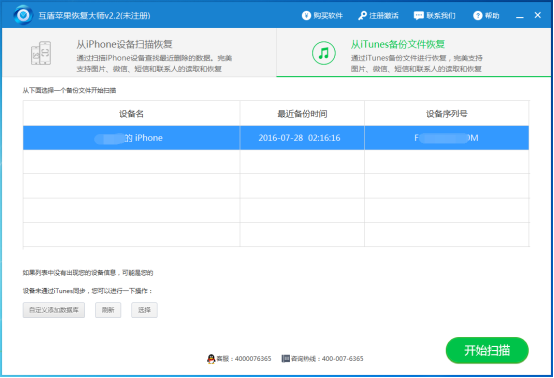This screenshot has height=378, width=554.
Task: Minimize the recovery app window
Action: click(519, 16)
